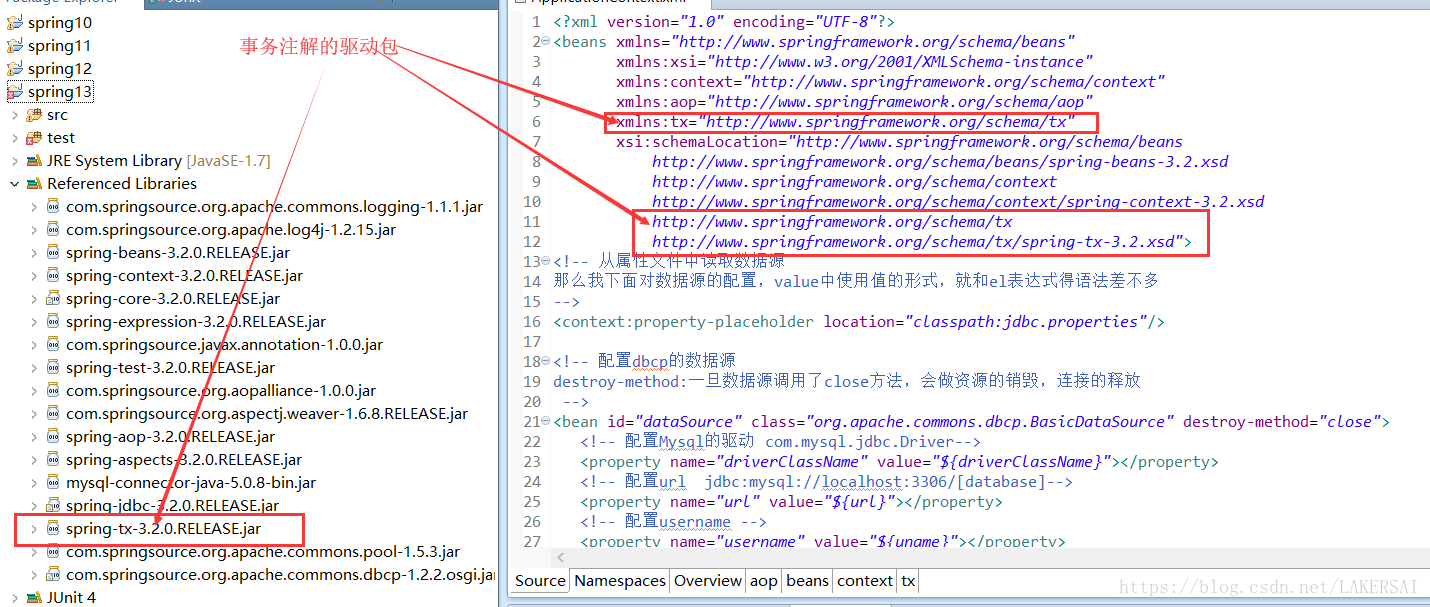Click the src source folder icon
This screenshot has width=1430, height=607.
click(x=34, y=115)
